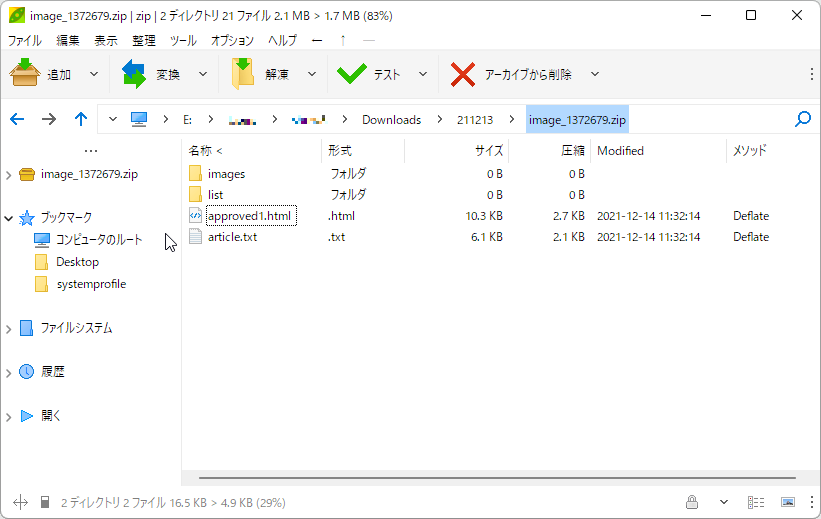Image resolution: width=821 pixels, height=519 pixels.
Task: Expand the ファイルシステム node
Action: point(8,329)
